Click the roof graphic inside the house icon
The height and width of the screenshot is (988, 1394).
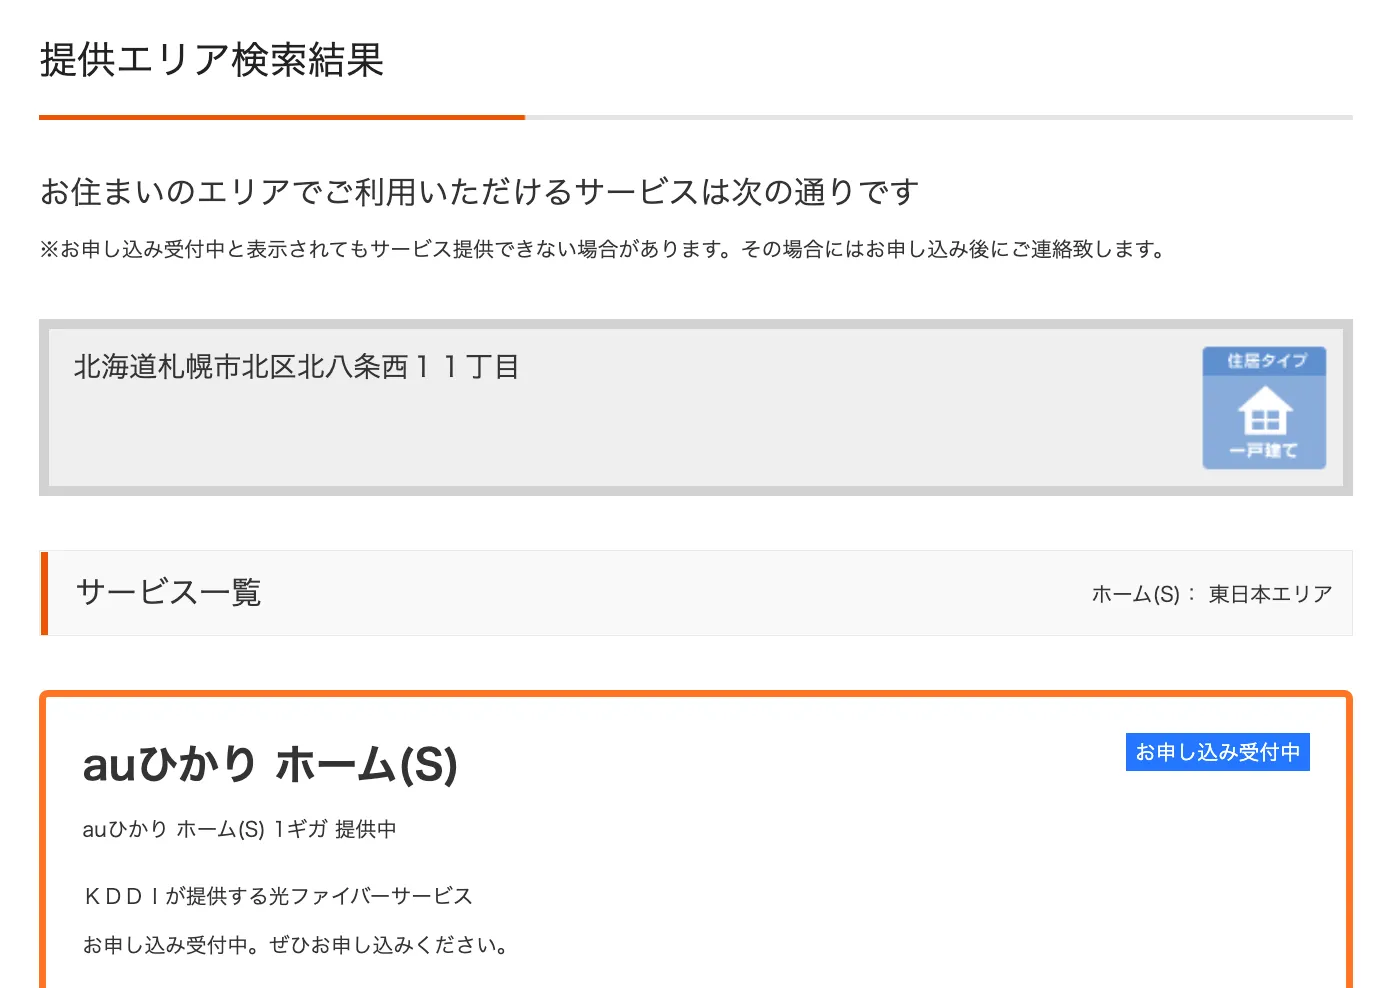click(x=1264, y=400)
